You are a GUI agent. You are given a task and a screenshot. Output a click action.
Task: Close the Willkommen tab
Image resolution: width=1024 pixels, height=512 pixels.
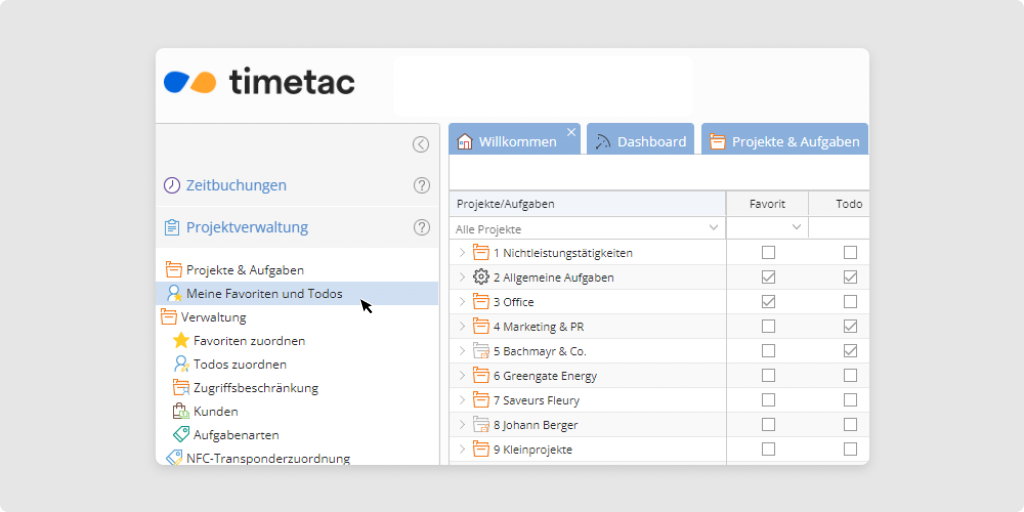pos(572,132)
